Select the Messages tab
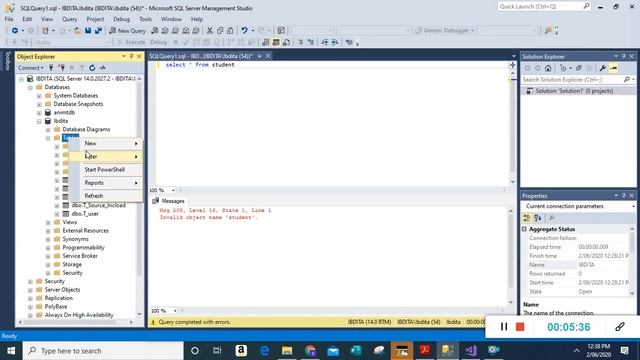This screenshot has height=360, width=640. (168, 201)
